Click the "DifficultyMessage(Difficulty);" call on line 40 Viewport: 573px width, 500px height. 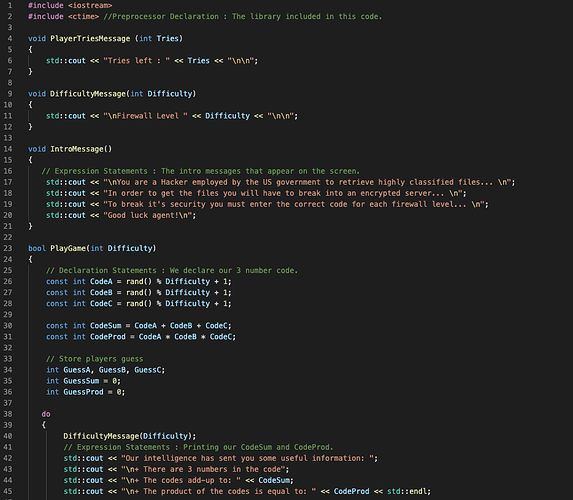(130, 436)
